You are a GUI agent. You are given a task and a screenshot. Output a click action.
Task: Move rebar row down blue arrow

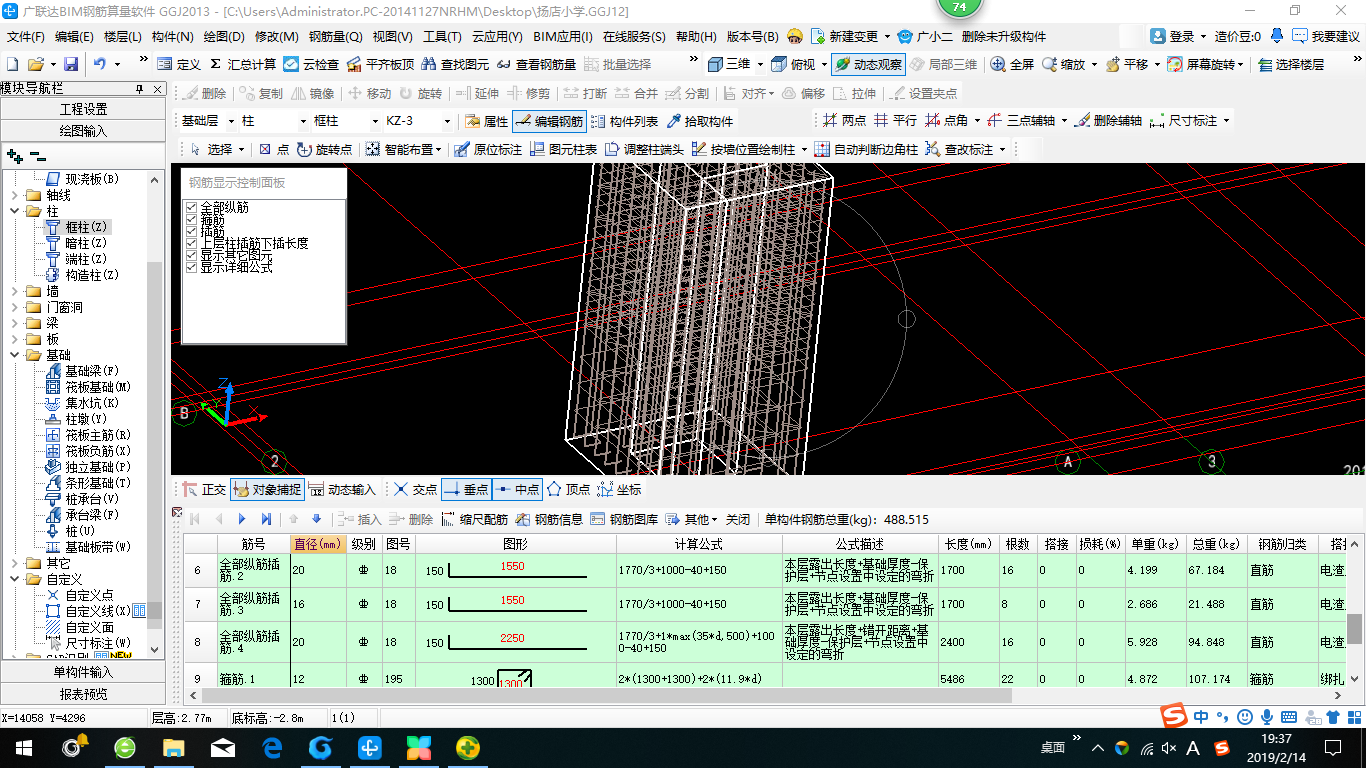tap(317, 519)
